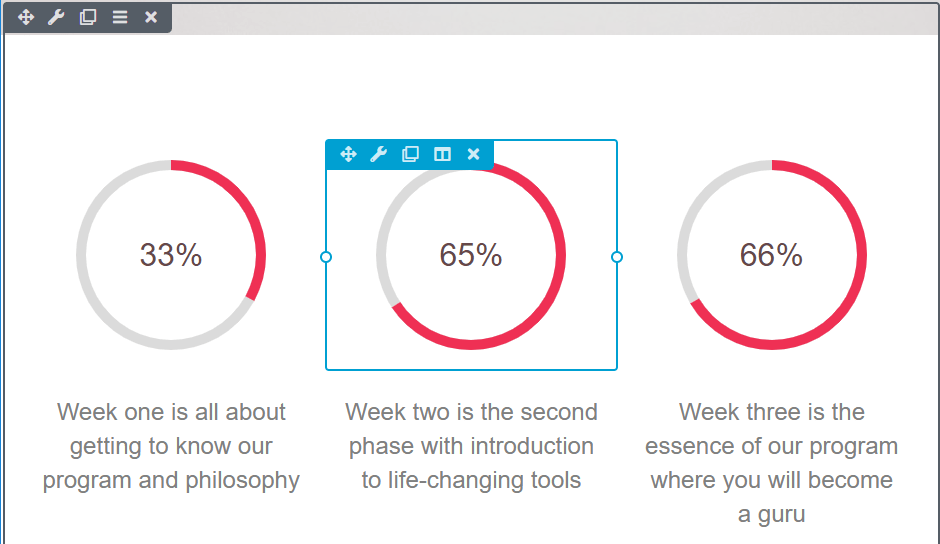The width and height of the screenshot is (940, 544).
Task: Open widget settings via blue wrench icon
Action: point(379,154)
